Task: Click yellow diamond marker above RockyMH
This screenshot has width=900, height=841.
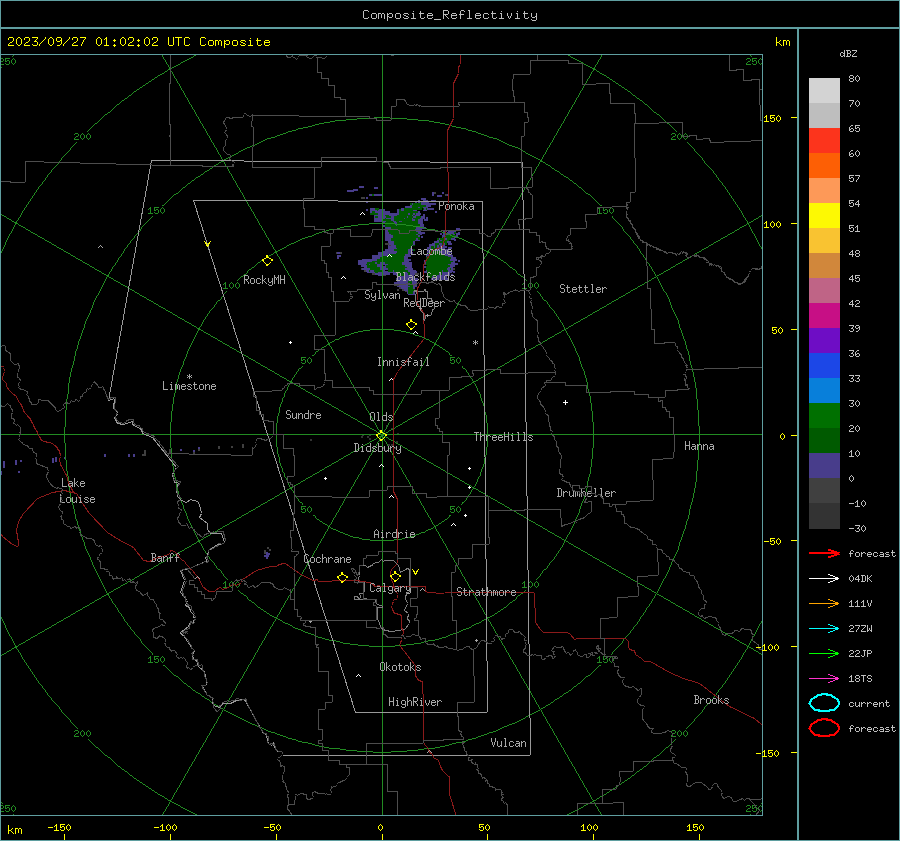Action: click(267, 261)
